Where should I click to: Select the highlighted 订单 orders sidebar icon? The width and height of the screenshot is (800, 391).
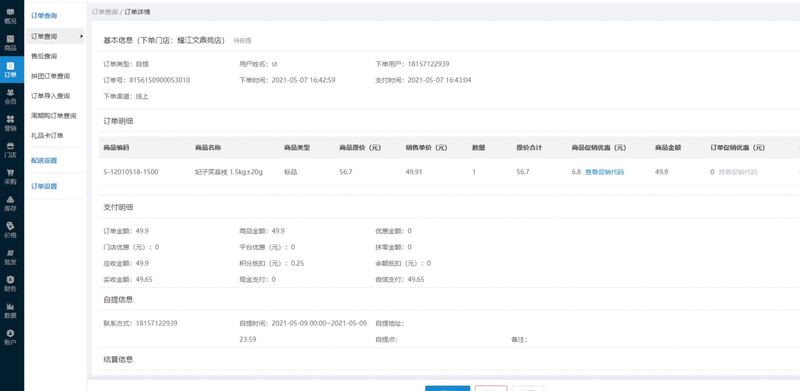point(11,69)
